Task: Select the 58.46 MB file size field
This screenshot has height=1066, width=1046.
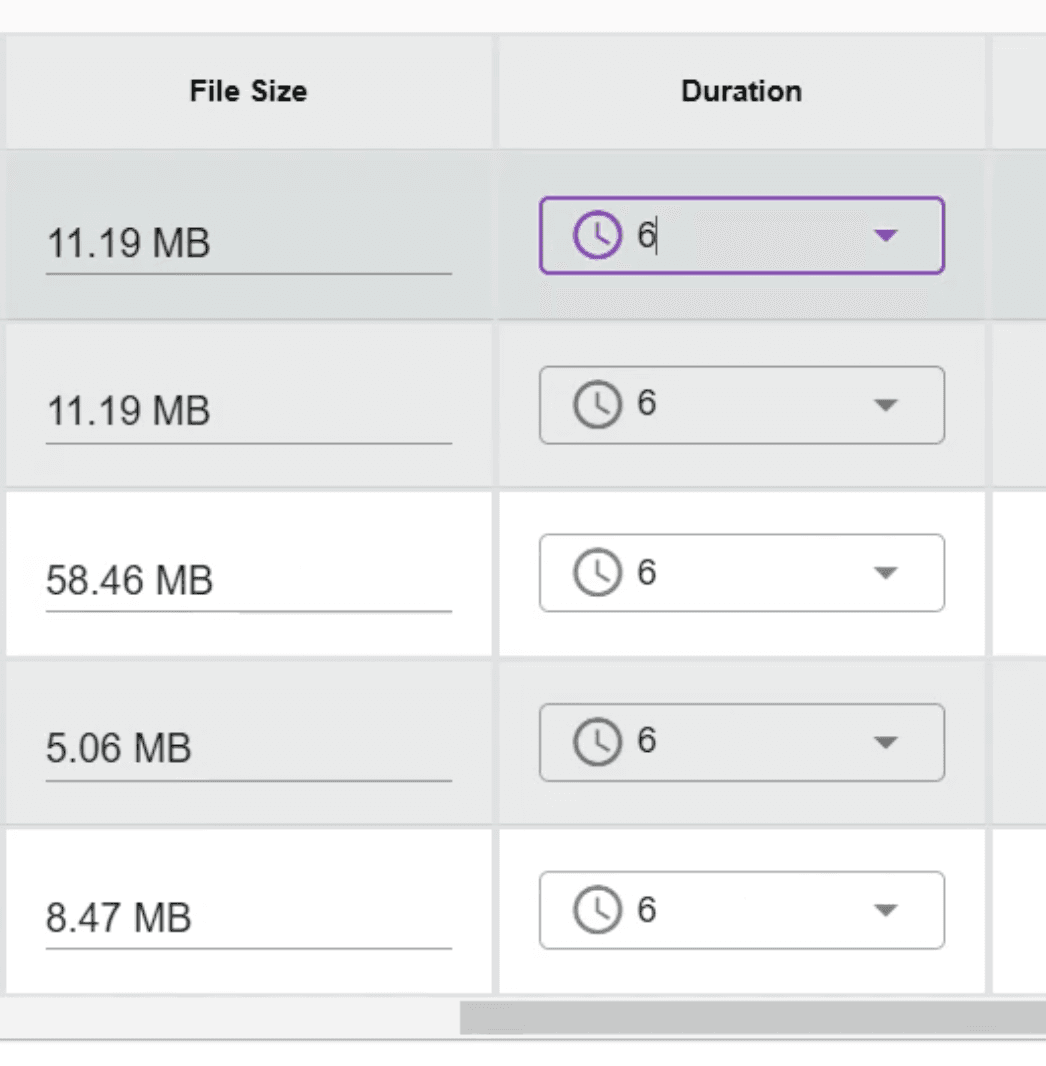Action: click(x=249, y=580)
